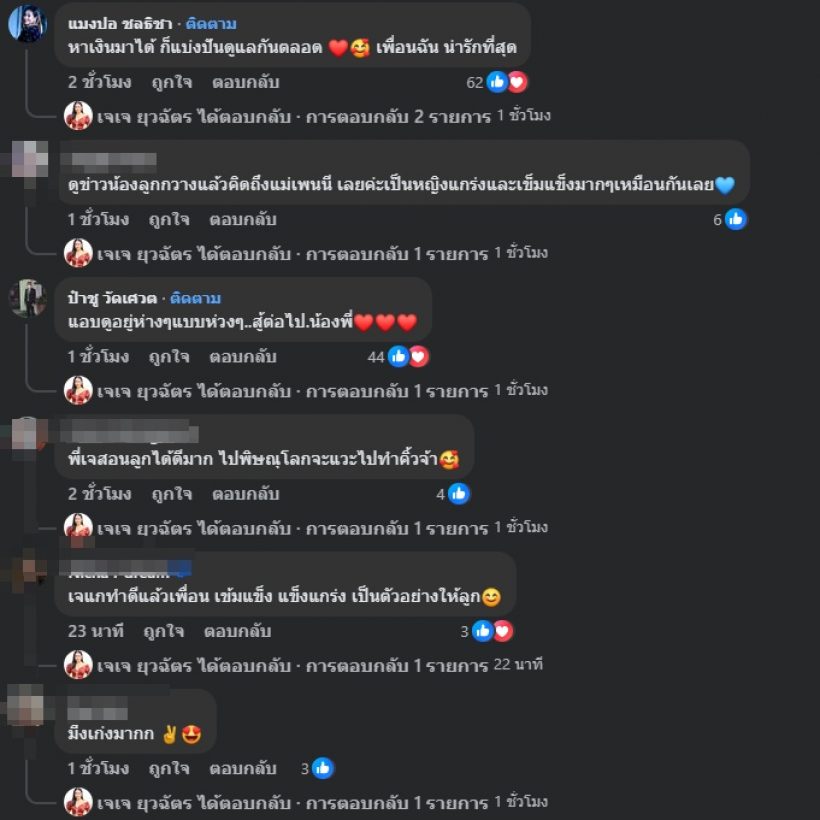
Task: Open แมงปอ ชลธิชา profile picture
Action: point(28,24)
